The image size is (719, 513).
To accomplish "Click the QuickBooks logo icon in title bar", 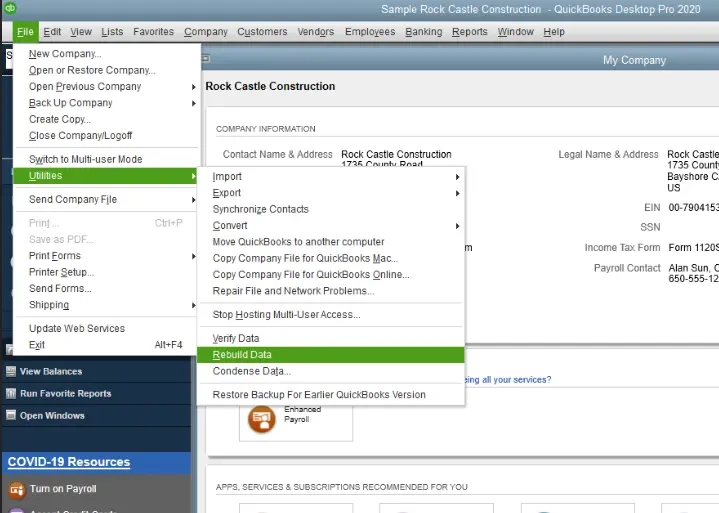I will coord(9,8).
